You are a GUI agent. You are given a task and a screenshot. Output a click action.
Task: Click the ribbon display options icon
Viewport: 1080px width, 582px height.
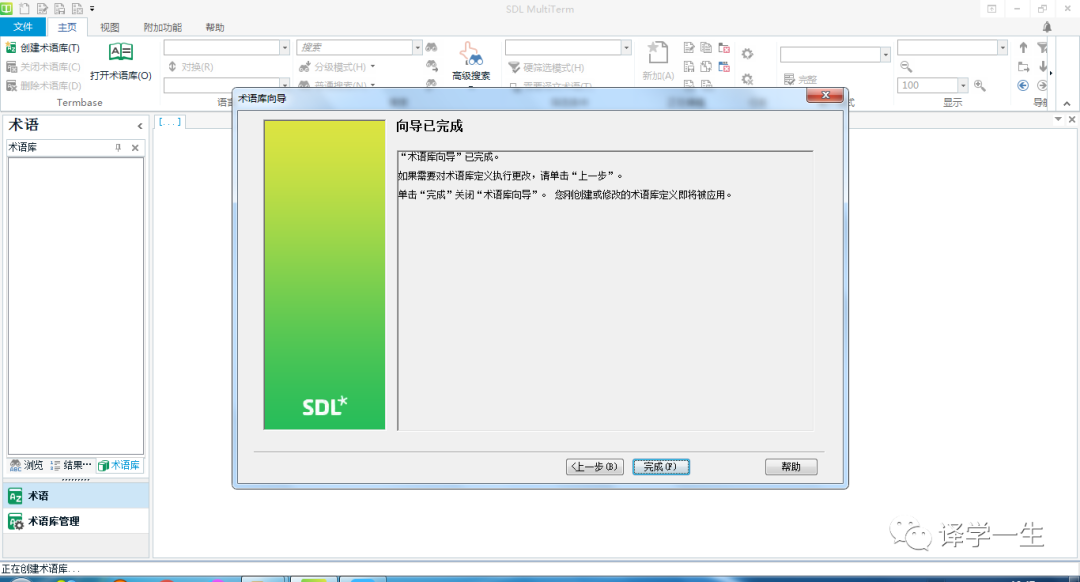click(992, 9)
